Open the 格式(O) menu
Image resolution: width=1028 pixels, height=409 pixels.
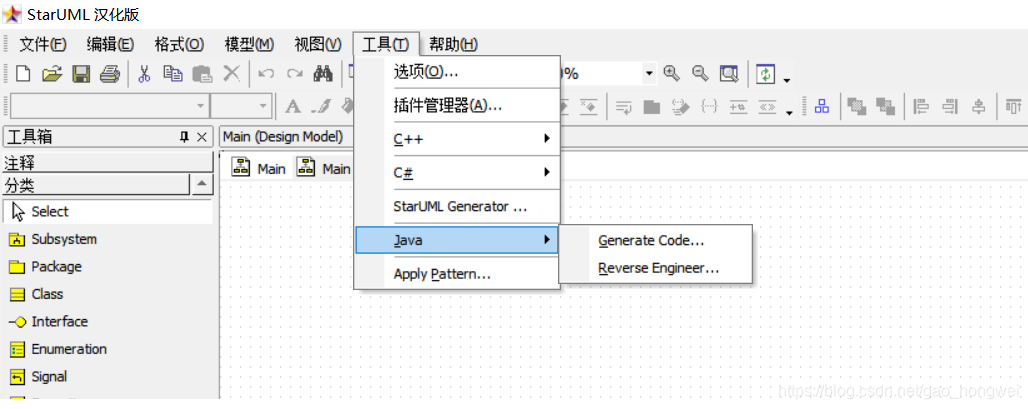point(179,45)
